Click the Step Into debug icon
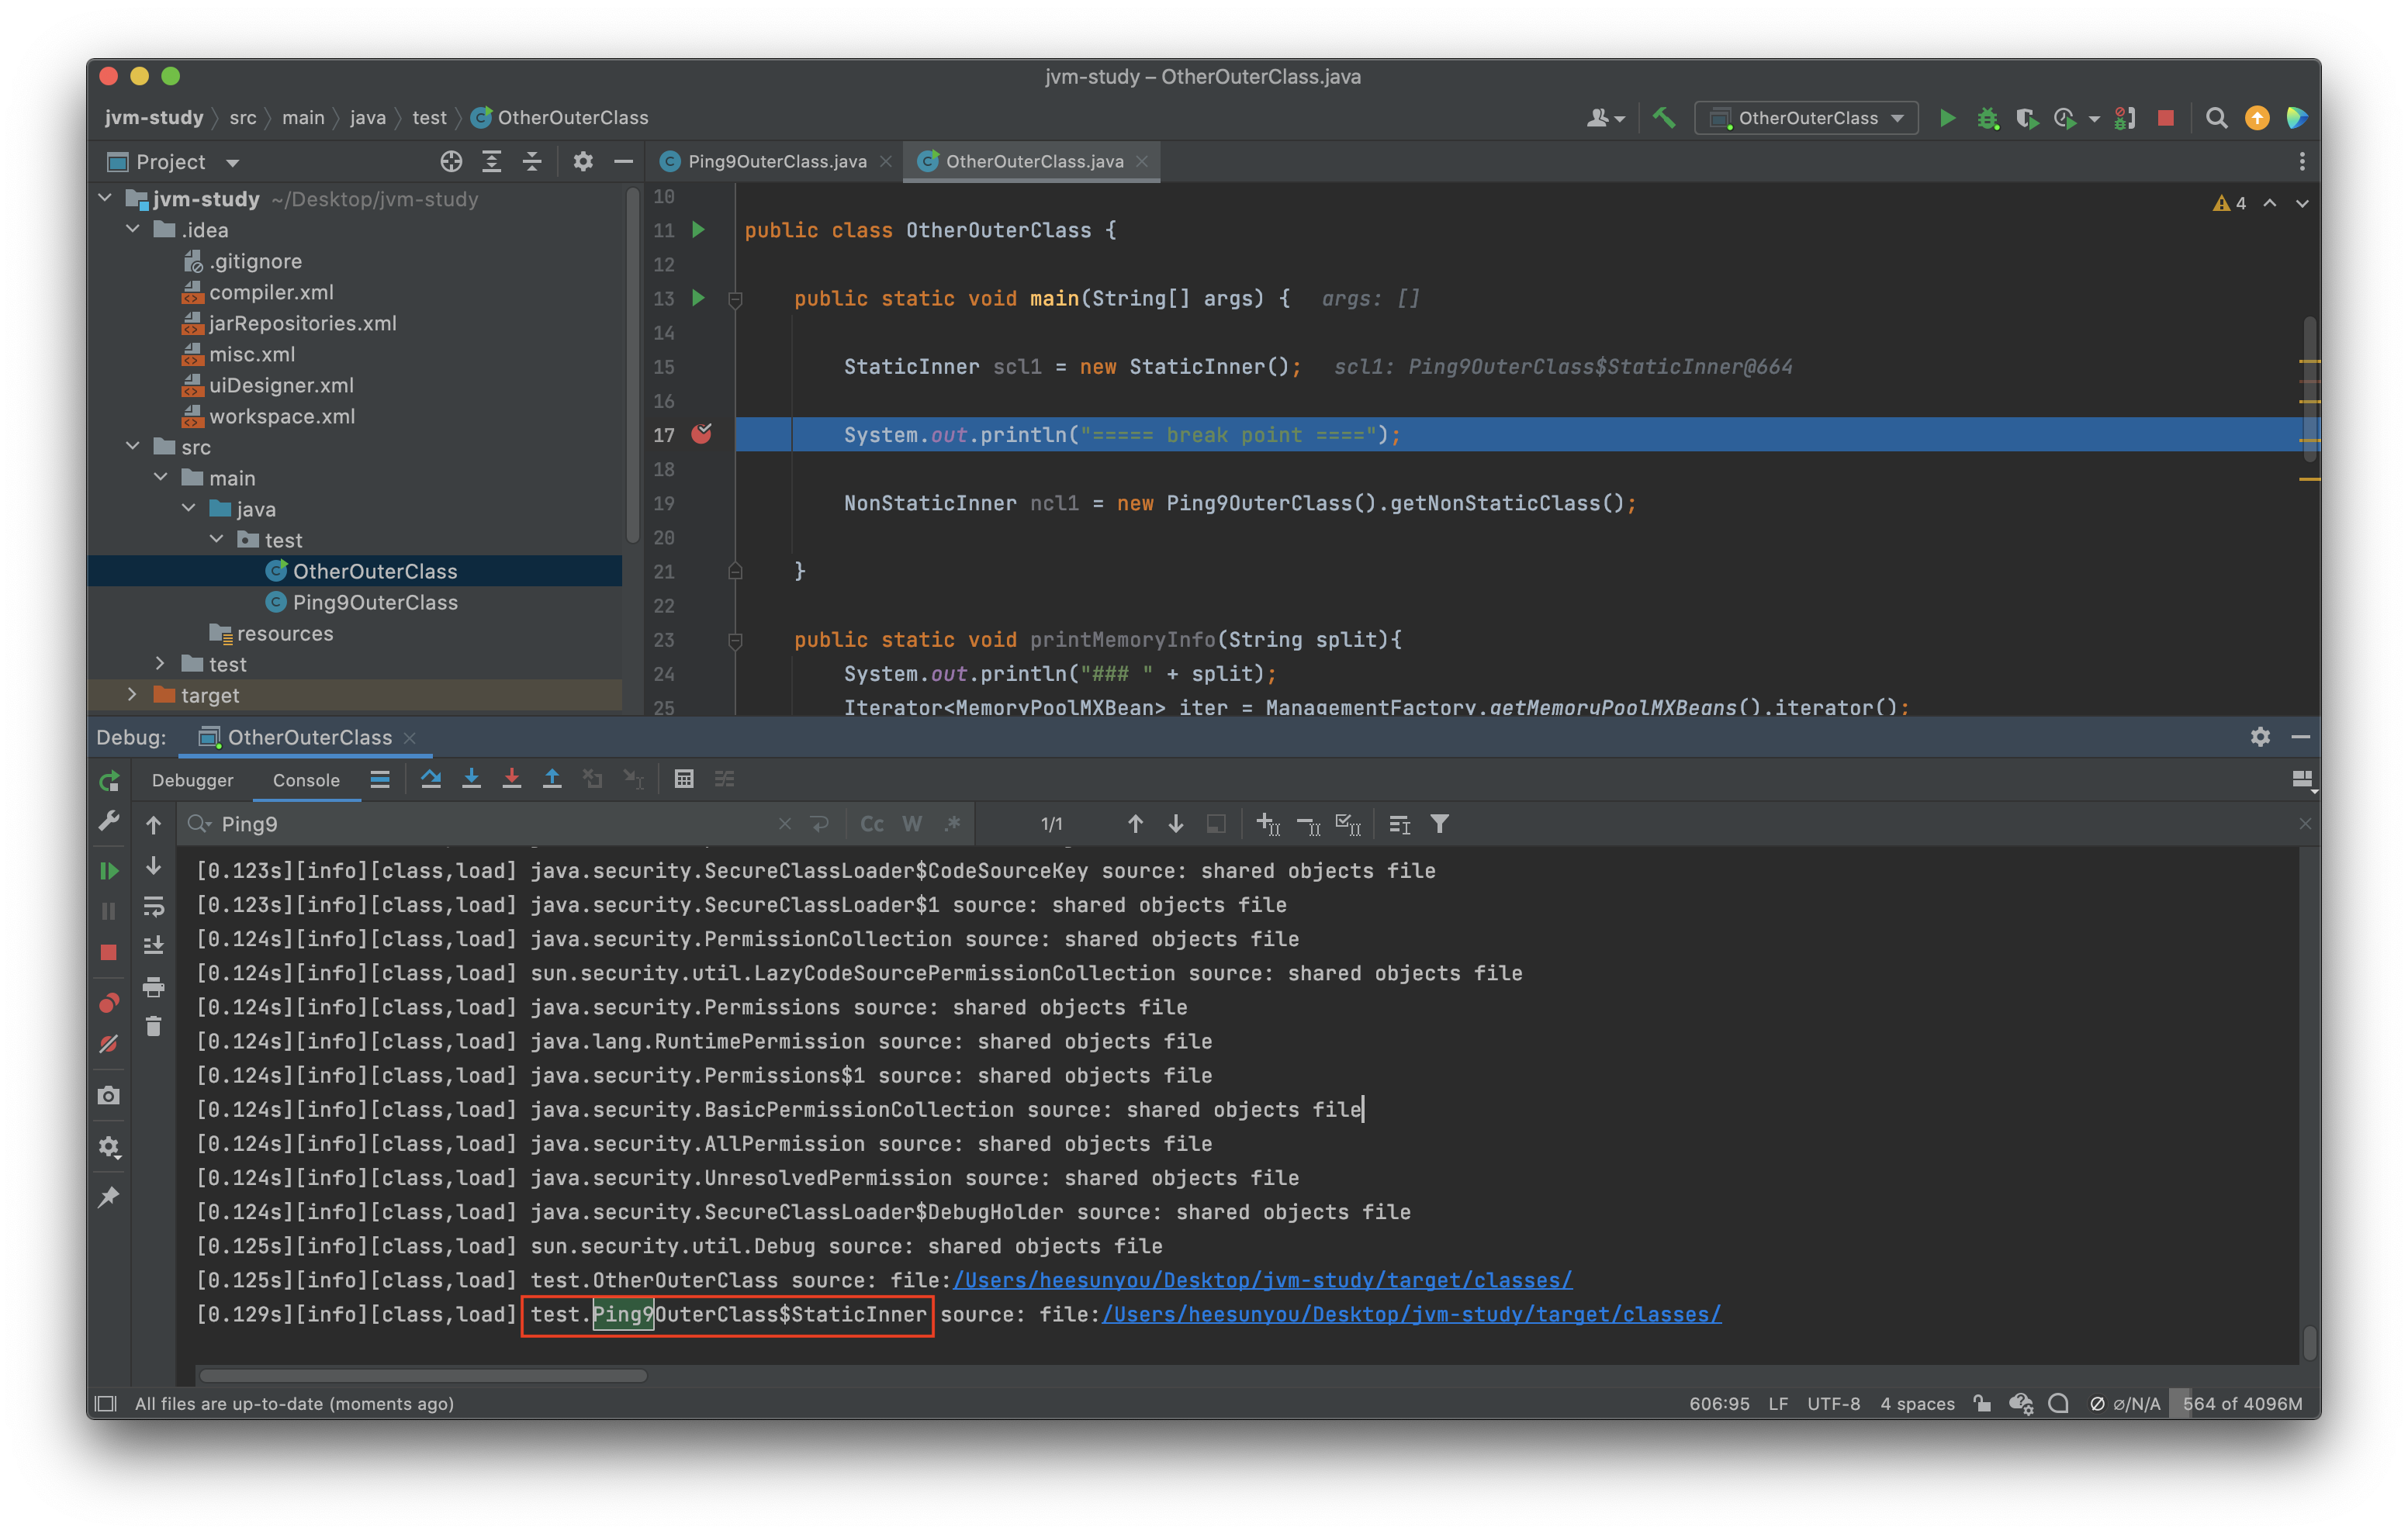2408x1534 pixels. coord(471,779)
